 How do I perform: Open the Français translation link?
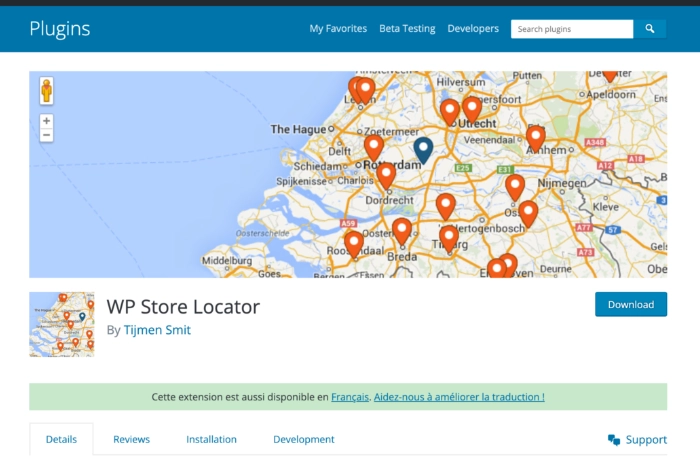point(350,397)
